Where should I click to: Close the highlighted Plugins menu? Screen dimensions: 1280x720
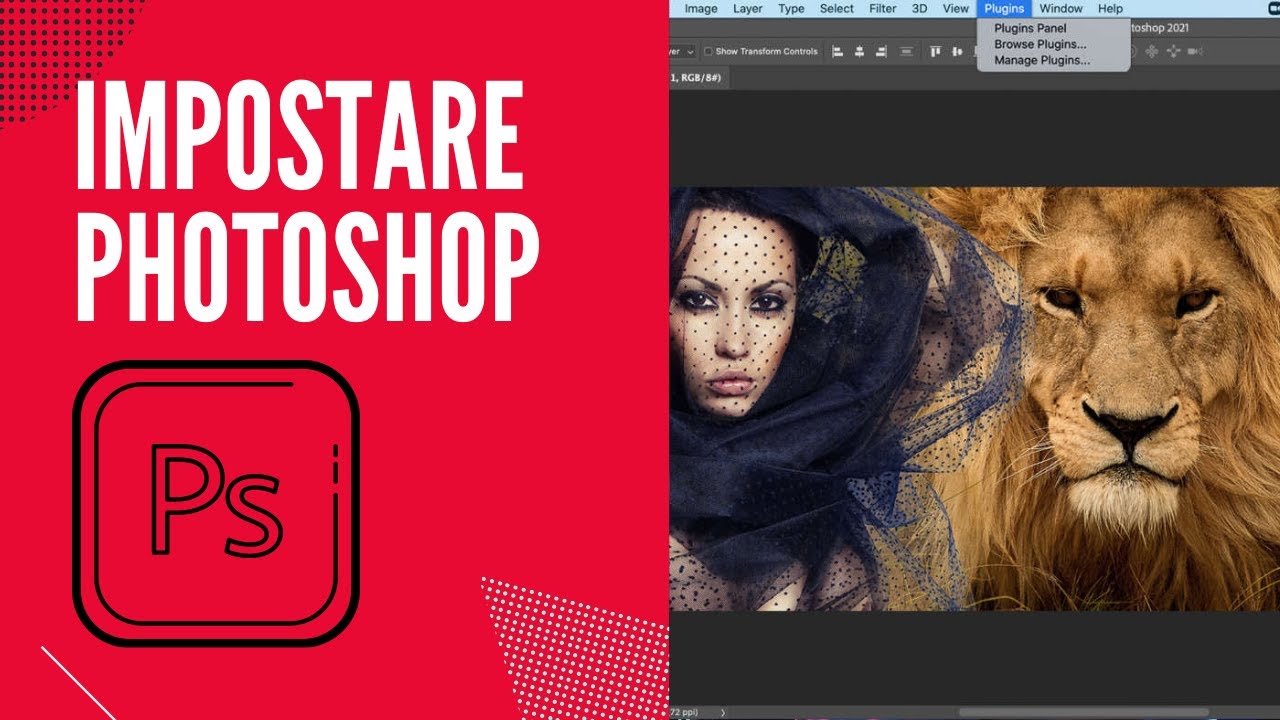click(x=1004, y=8)
